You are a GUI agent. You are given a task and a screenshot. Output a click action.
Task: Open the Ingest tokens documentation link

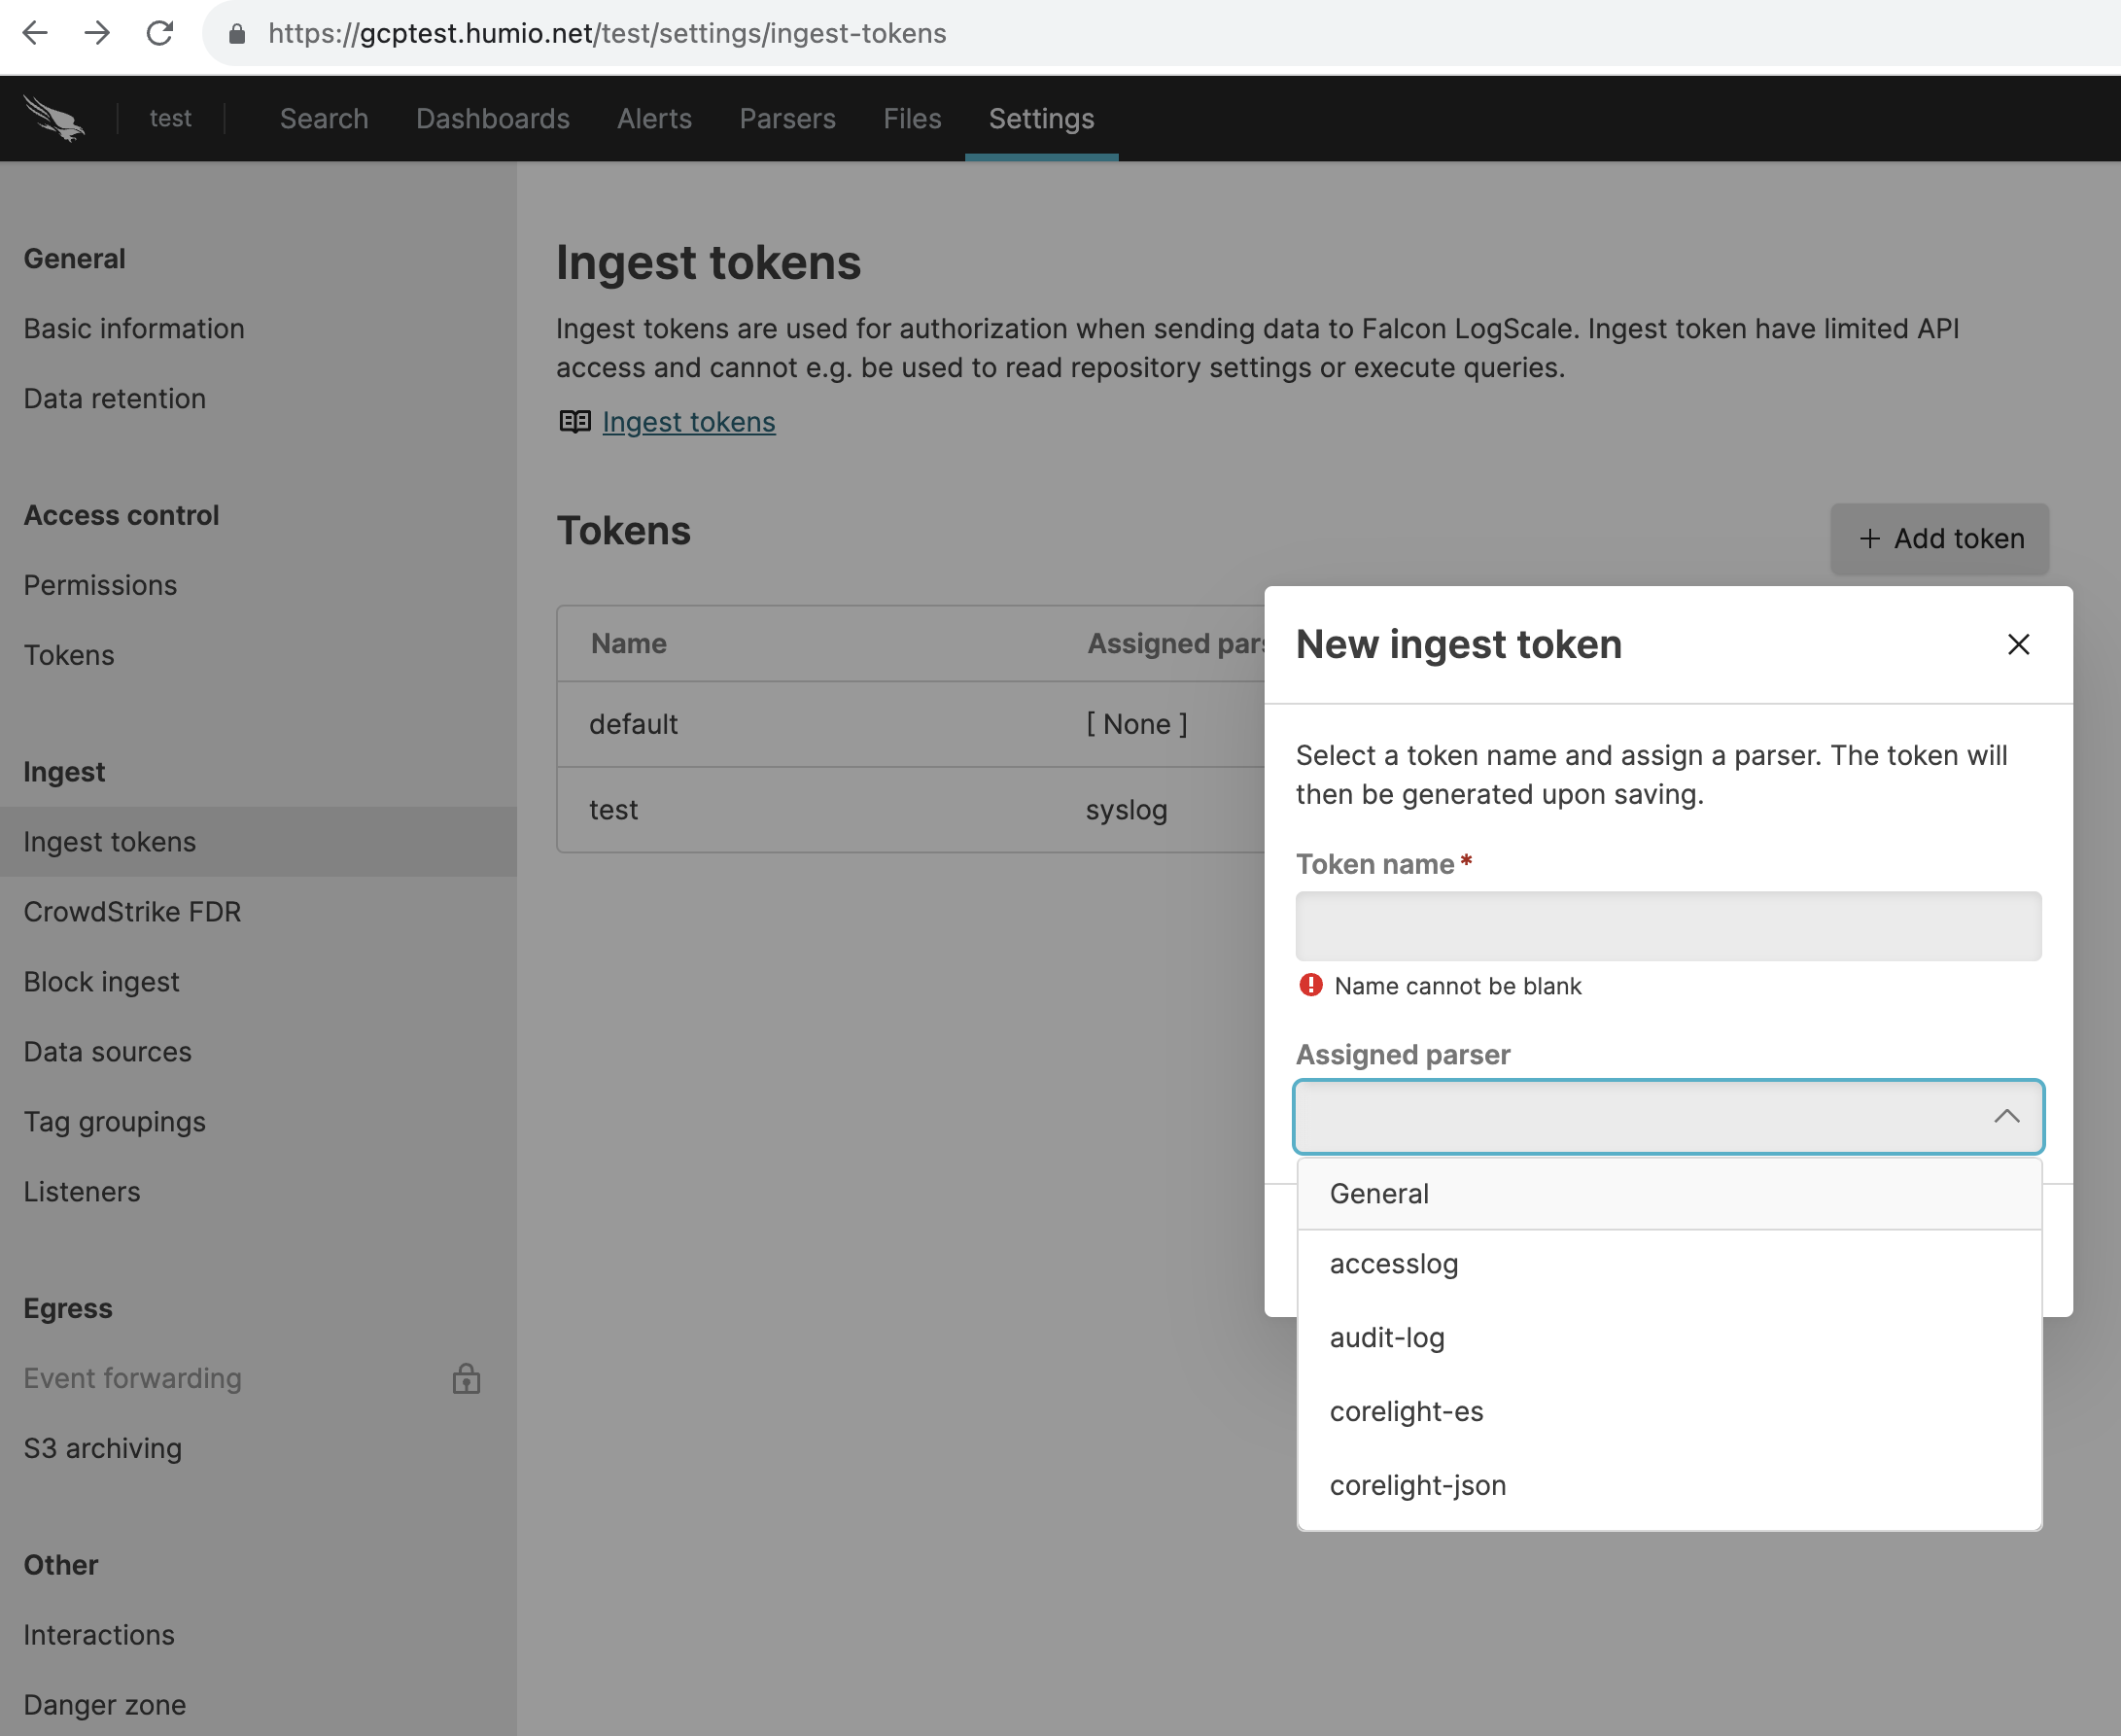pos(688,421)
